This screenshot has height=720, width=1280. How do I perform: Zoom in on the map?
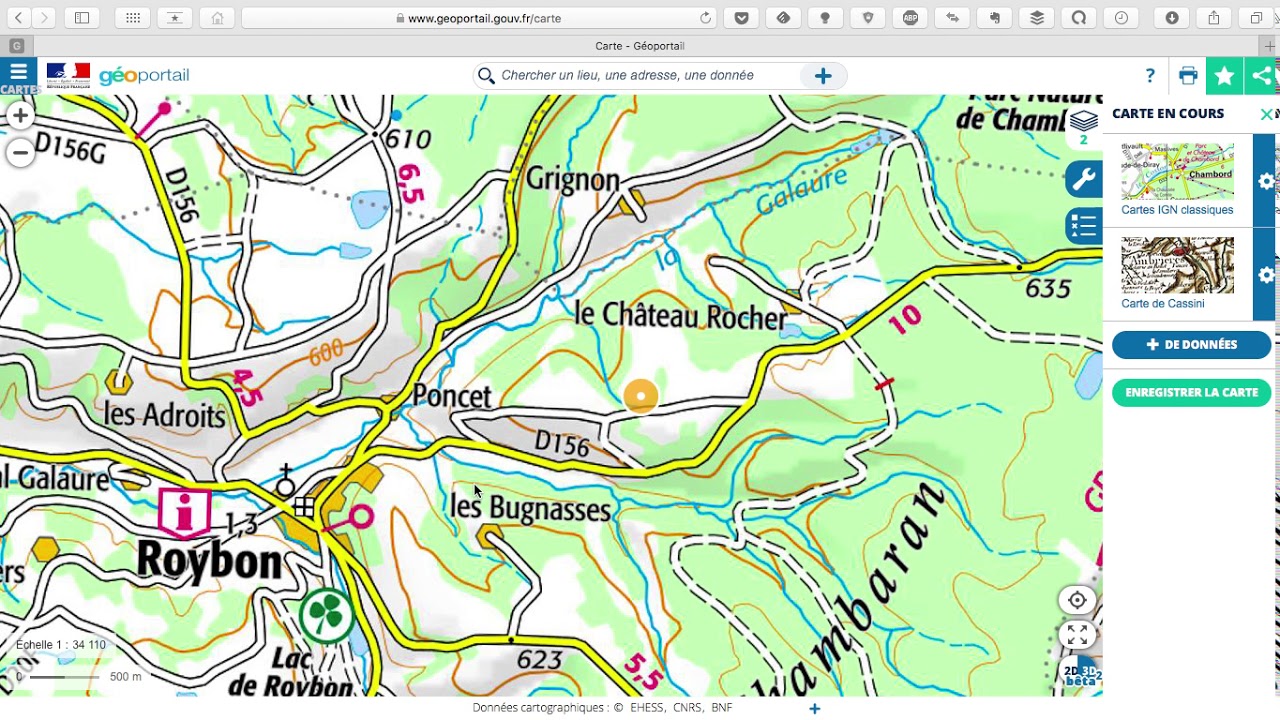pyautogui.click(x=20, y=116)
